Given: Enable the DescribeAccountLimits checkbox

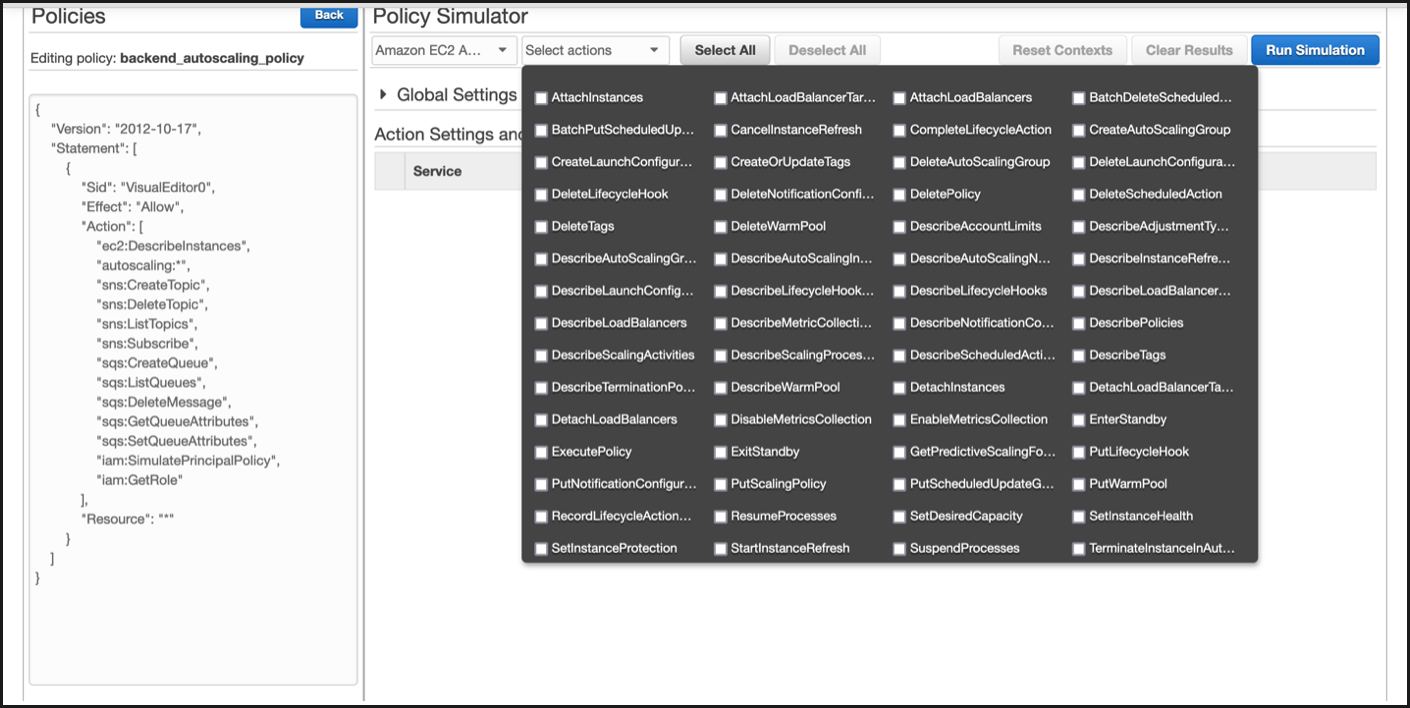Looking at the screenshot, I should click(900, 227).
